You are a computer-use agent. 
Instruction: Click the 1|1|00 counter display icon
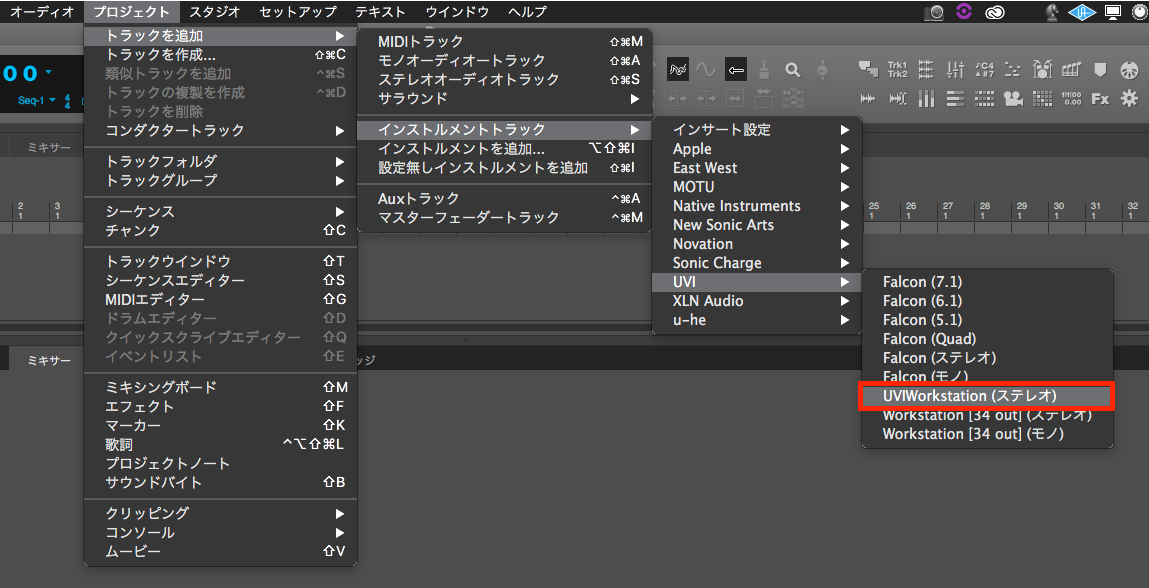(x=1071, y=98)
